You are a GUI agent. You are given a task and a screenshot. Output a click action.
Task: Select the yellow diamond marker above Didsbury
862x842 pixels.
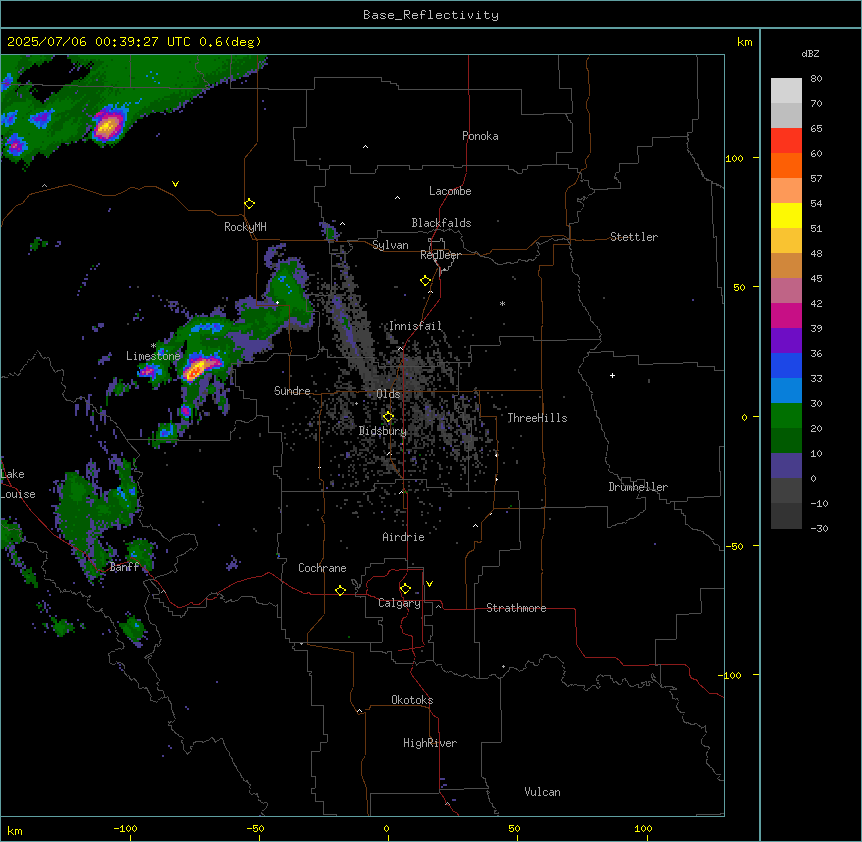pyautogui.click(x=388, y=417)
